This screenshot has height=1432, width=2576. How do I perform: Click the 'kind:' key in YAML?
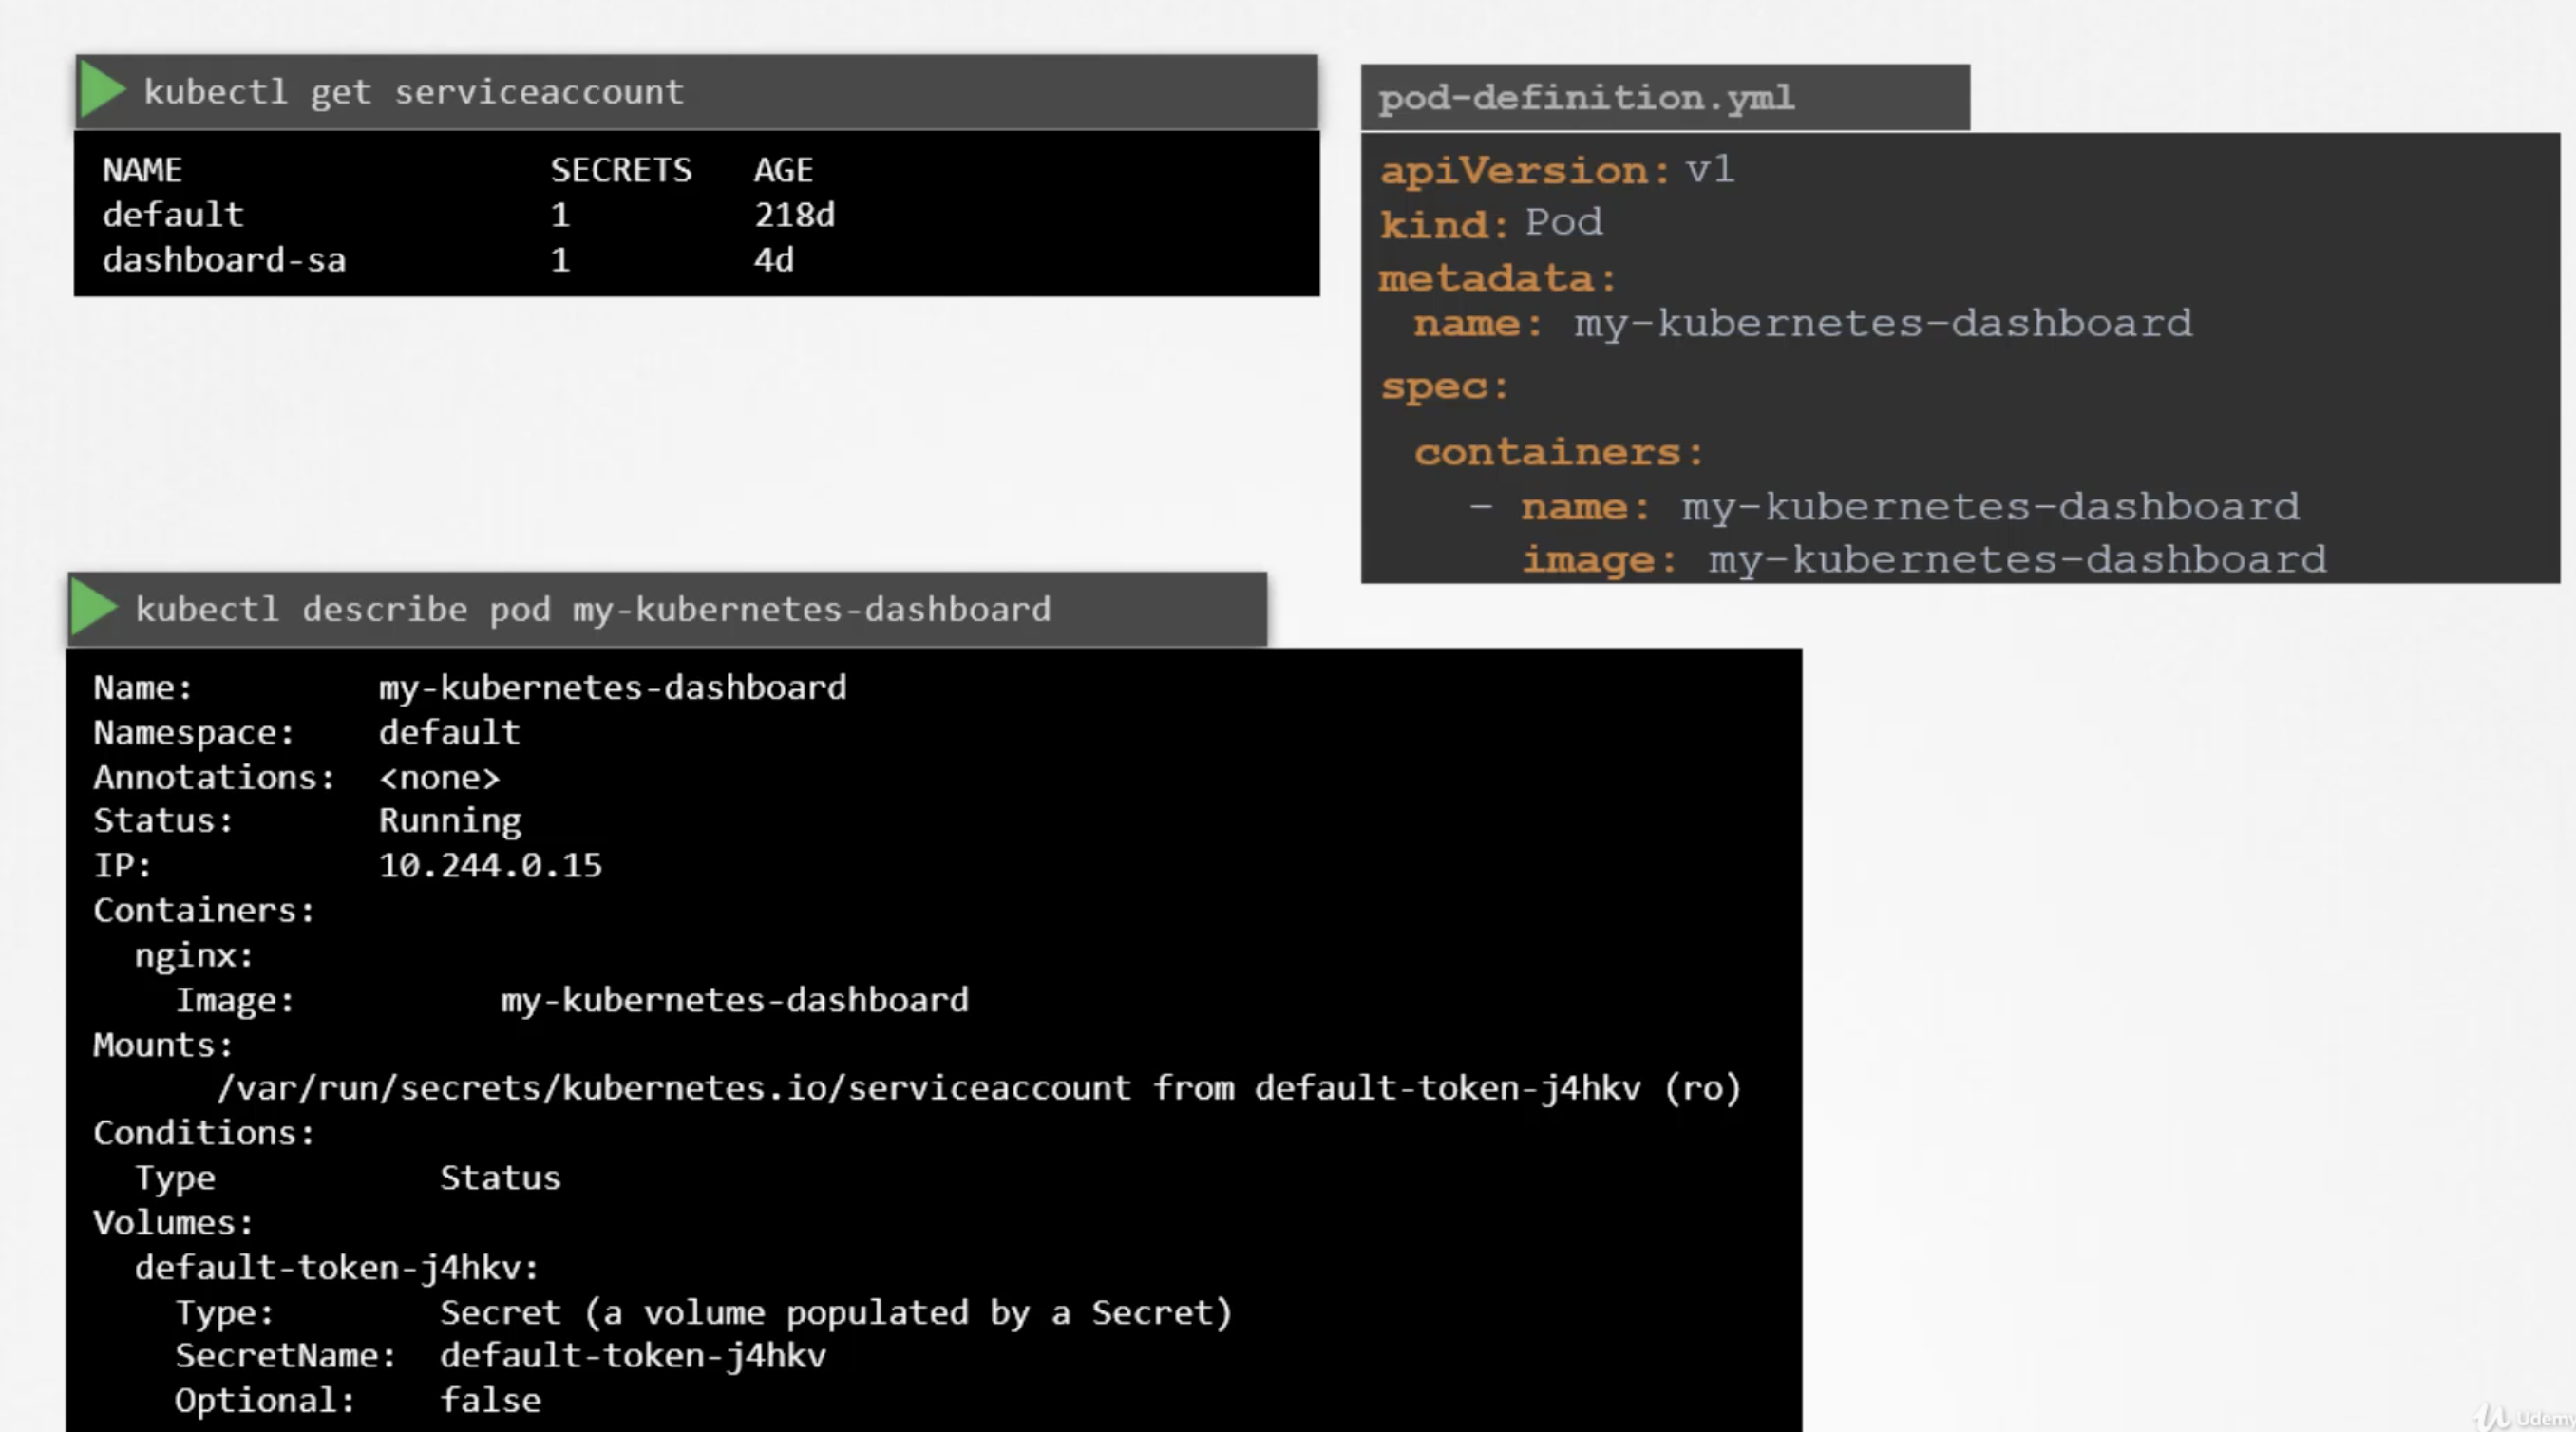pyautogui.click(x=1445, y=224)
